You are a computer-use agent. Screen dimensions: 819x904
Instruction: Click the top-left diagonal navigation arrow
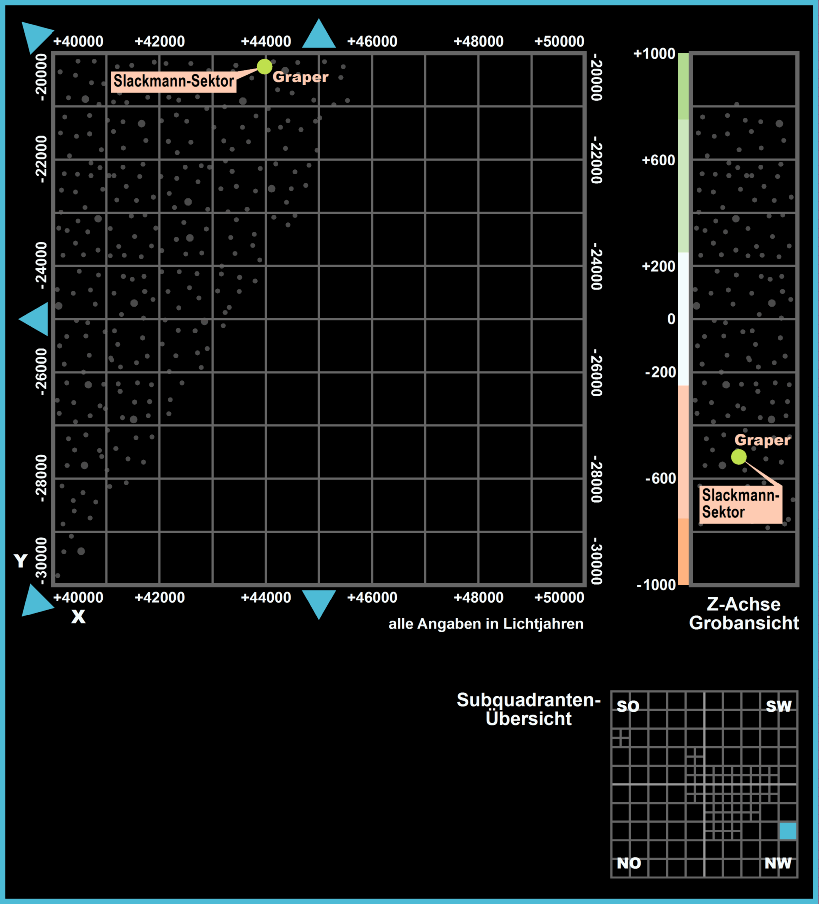36,36
